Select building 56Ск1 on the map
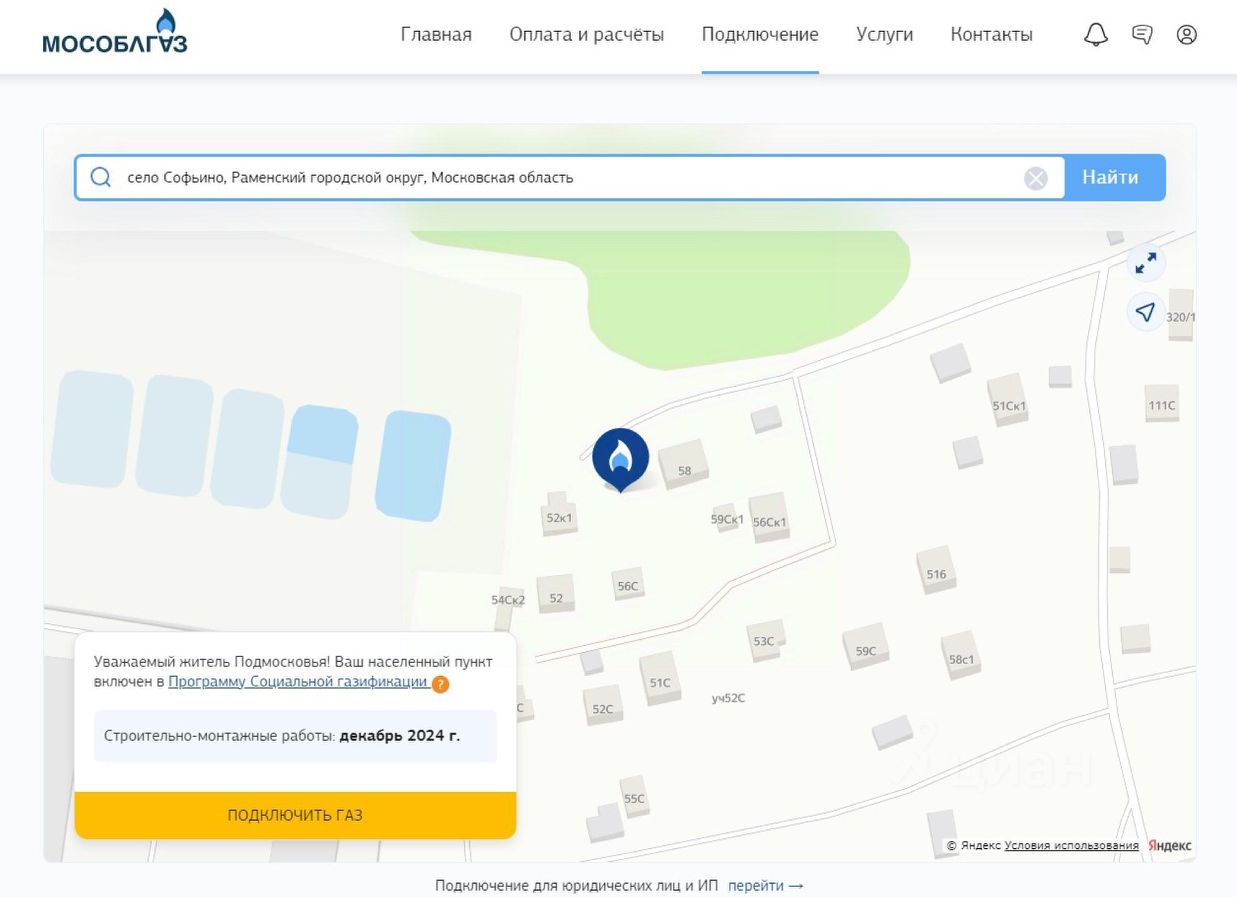This screenshot has height=897, width=1237. click(x=769, y=518)
